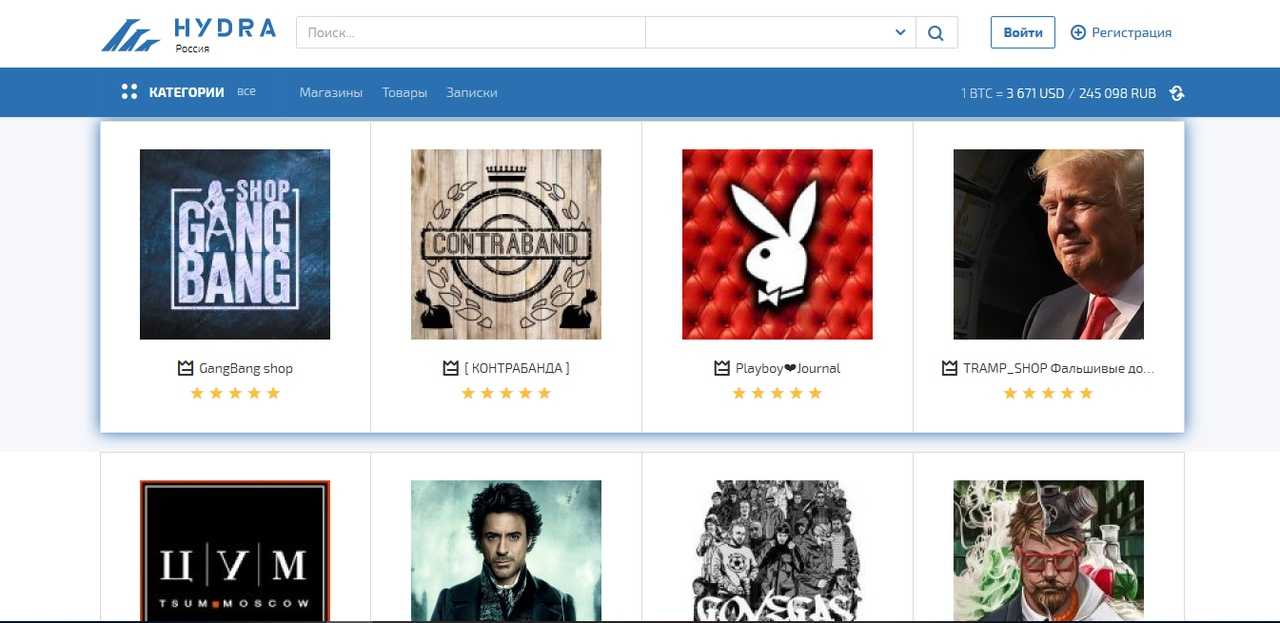Viewport: 1280px width, 623px height.
Task: Click the crown icon next to GangBang shop
Action: click(185, 368)
